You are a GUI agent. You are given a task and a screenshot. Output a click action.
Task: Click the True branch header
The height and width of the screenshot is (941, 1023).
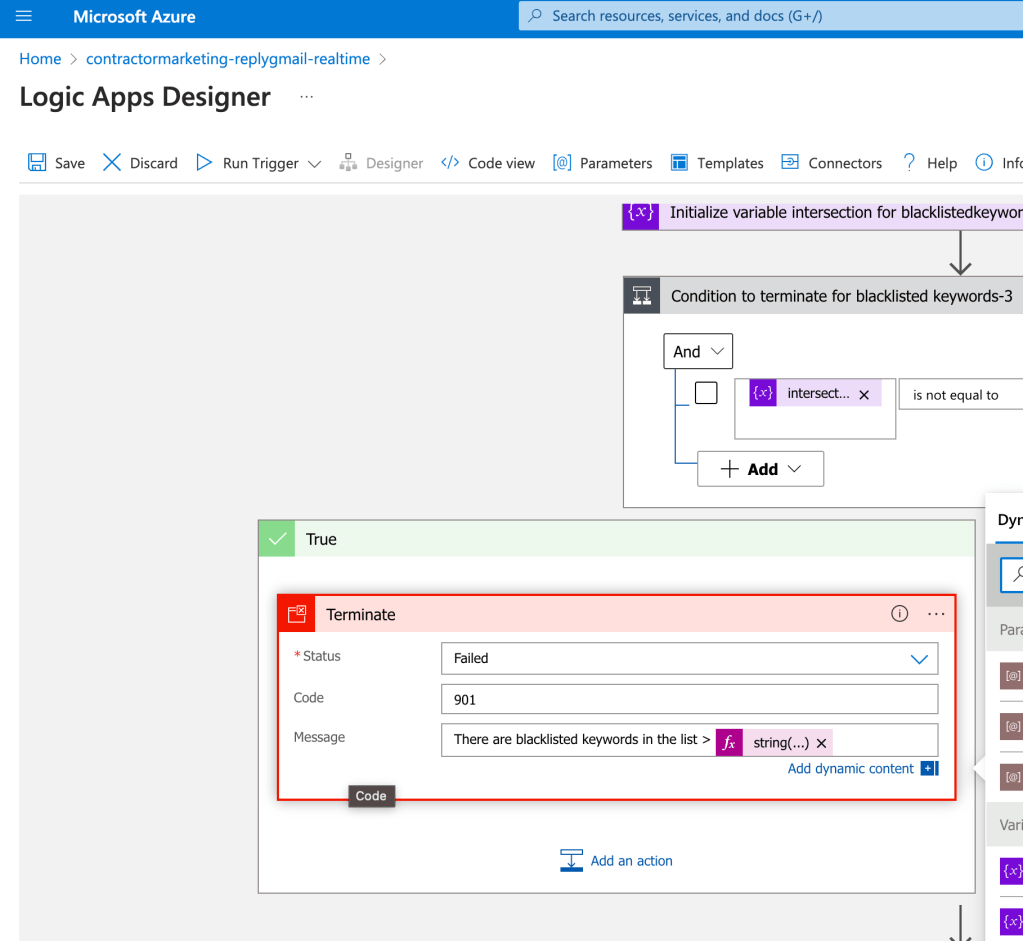[617, 538]
